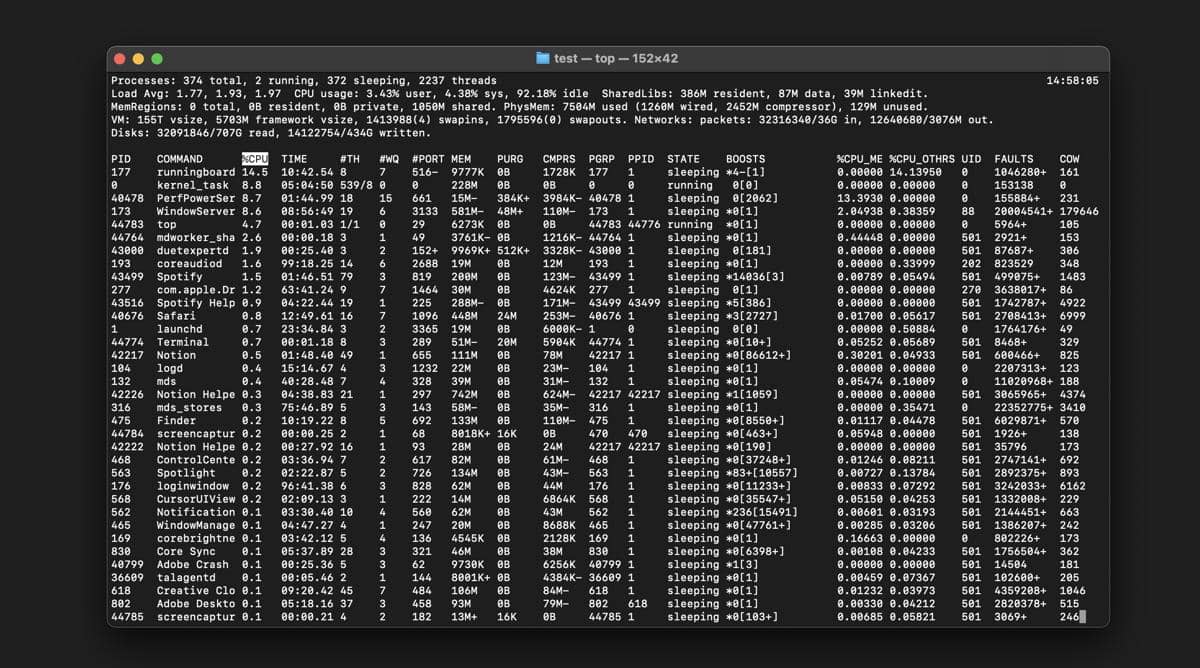Click the Terminal process name
This screenshot has height=668, width=1200.
click(x=183, y=342)
